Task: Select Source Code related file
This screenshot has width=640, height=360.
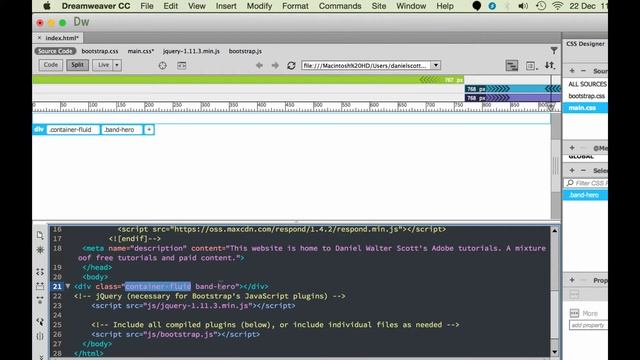Action: [x=55, y=51]
